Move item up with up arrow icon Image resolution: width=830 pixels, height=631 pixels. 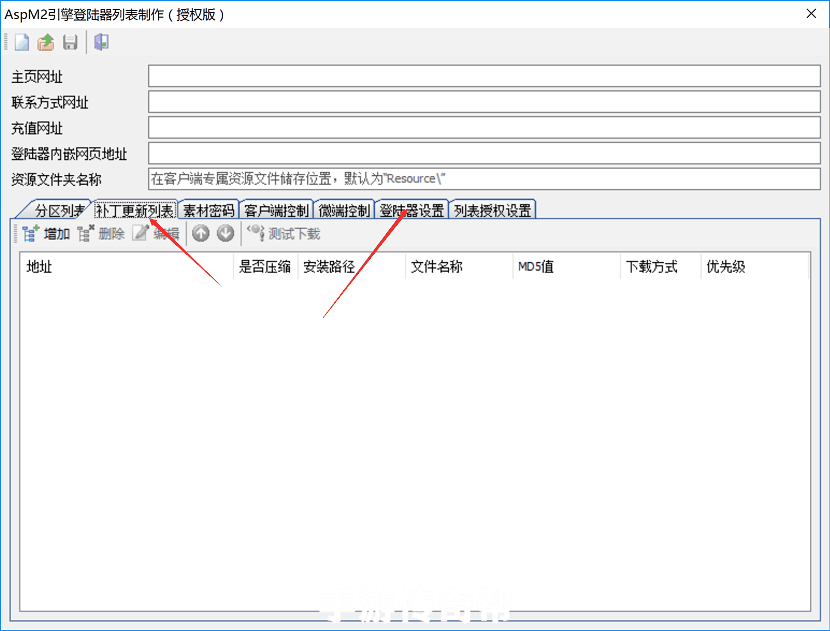click(x=201, y=233)
